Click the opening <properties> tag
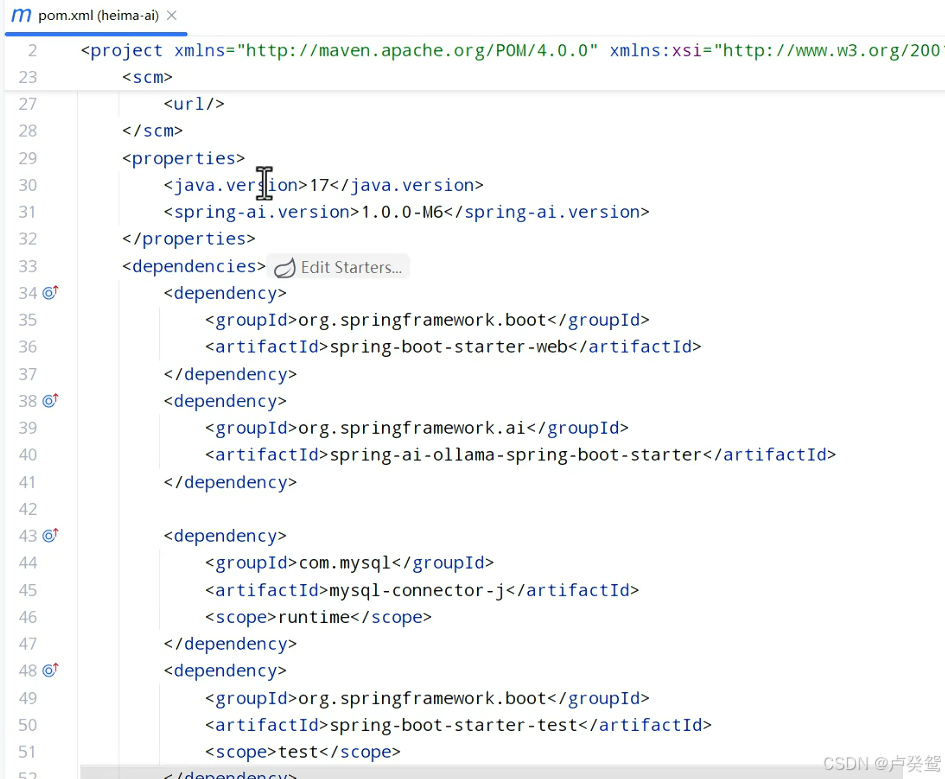The height and width of the screenshot is (779, 945). tap(183, 158)
